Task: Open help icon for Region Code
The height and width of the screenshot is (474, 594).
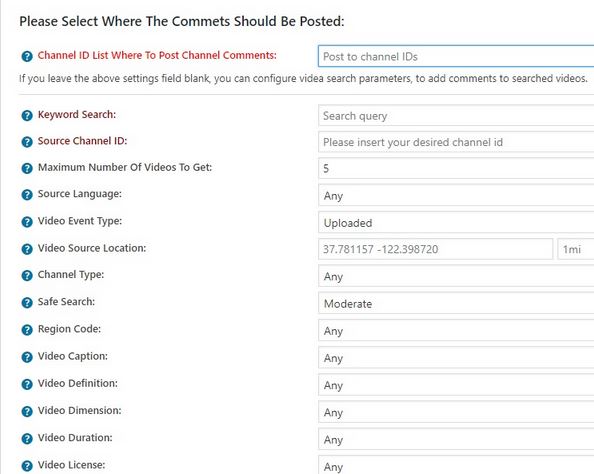Action: tap(27, 330)
